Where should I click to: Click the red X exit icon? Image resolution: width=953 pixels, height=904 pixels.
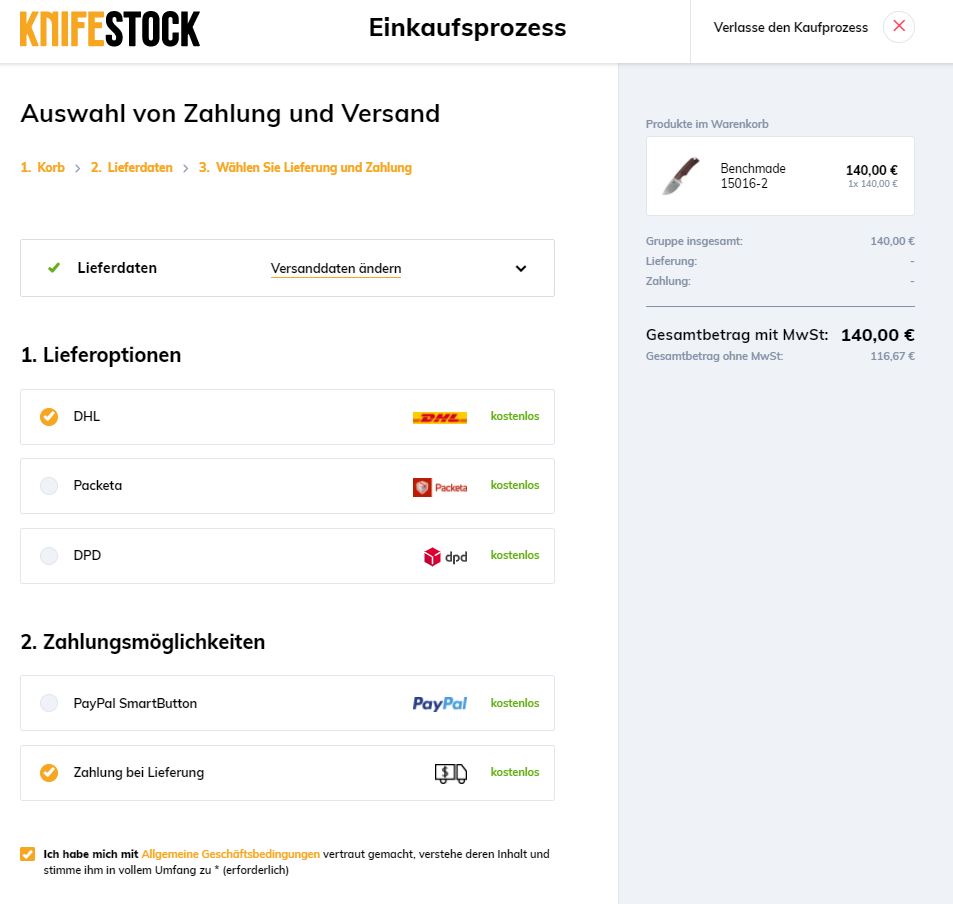click(x=899, y=27)
